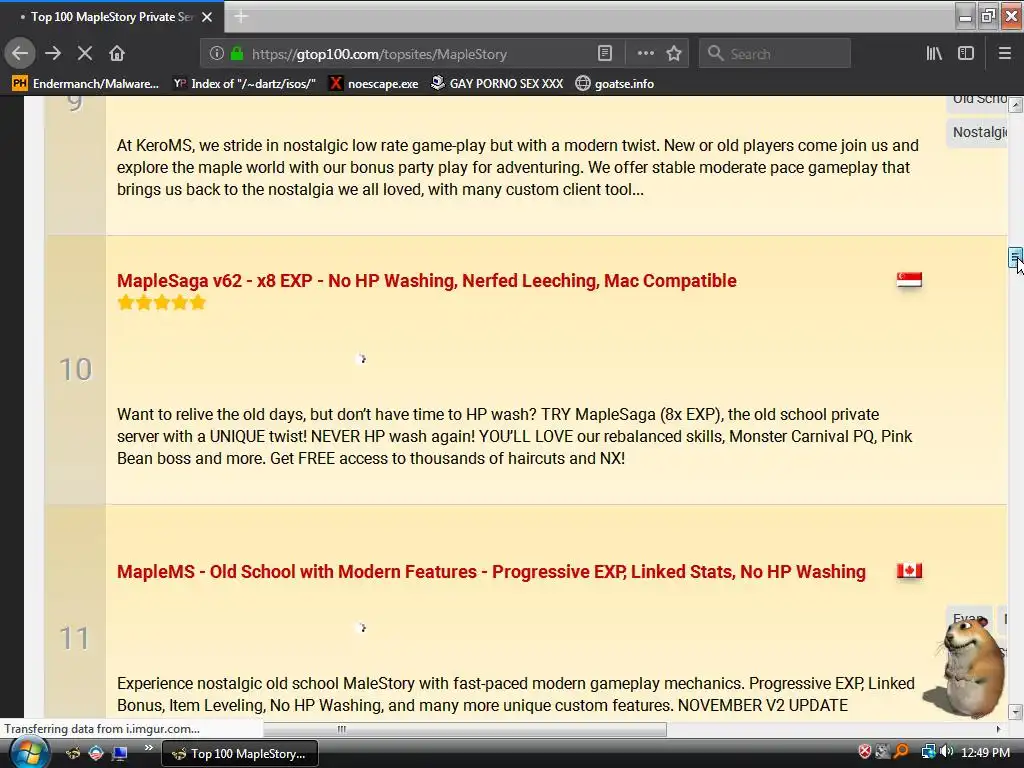Stop loading the page
Viewport: 1024px width, 768px height.
[85, 54]
